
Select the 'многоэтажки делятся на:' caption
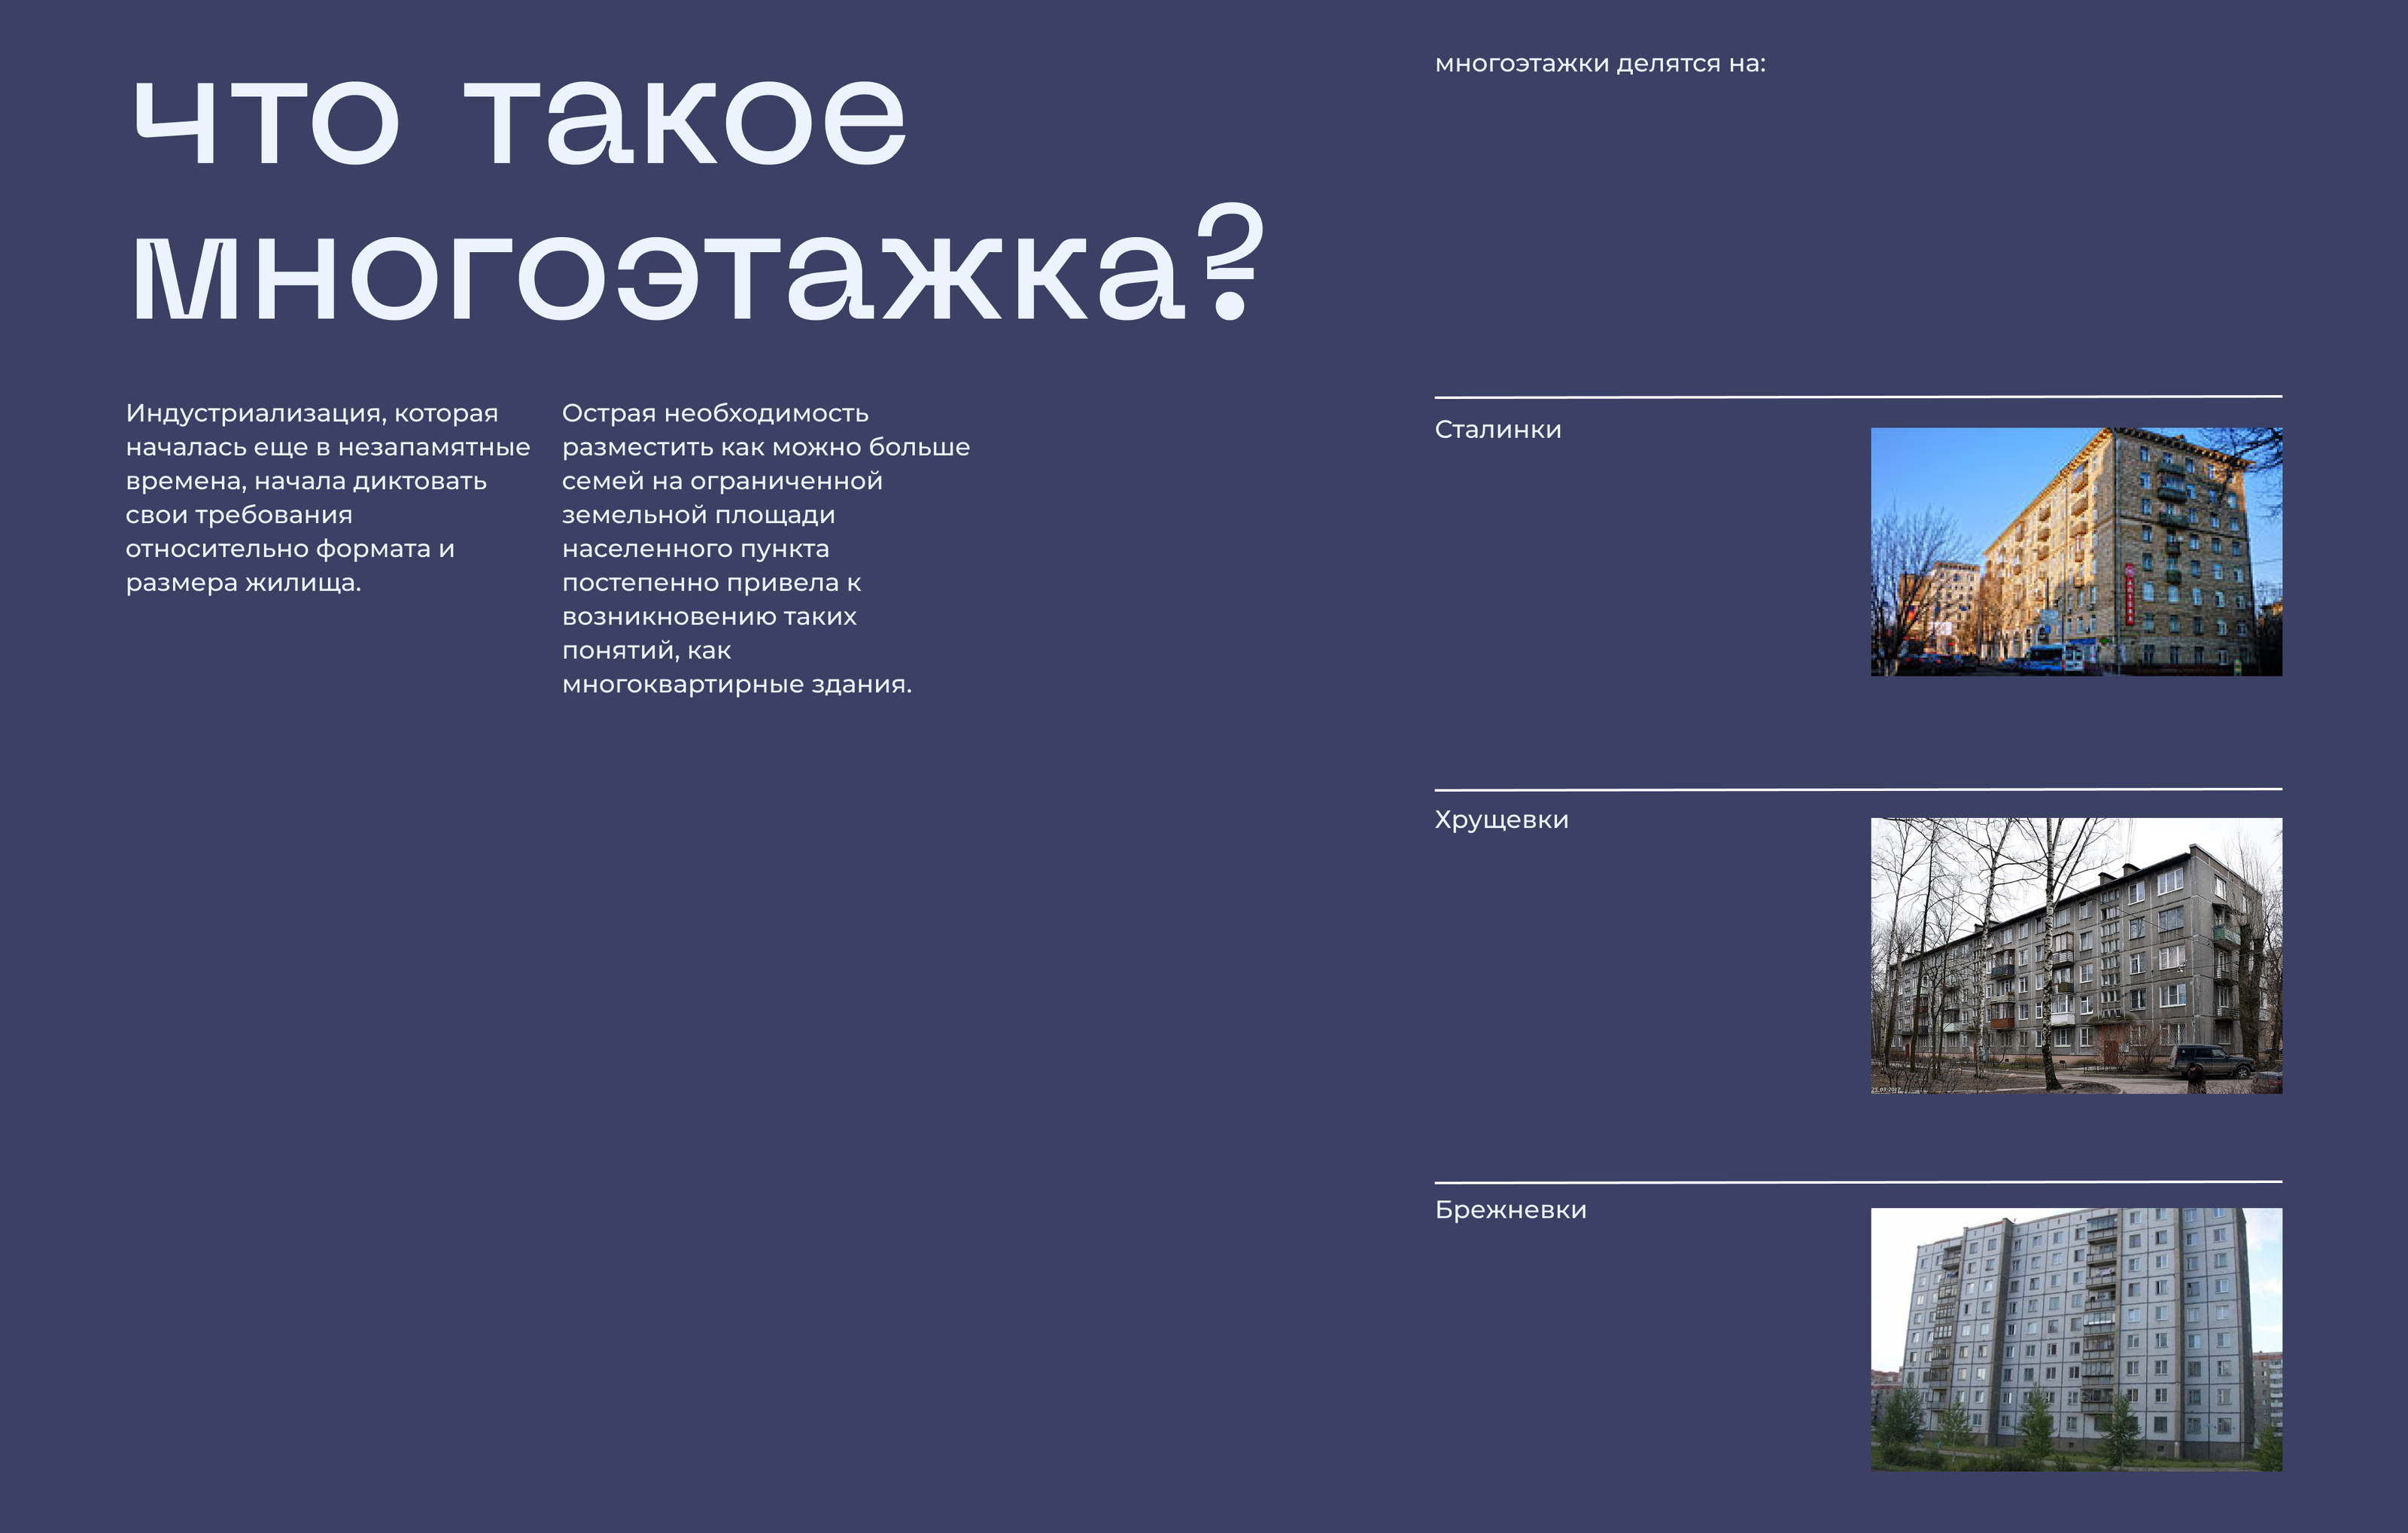pos(1600,64)
